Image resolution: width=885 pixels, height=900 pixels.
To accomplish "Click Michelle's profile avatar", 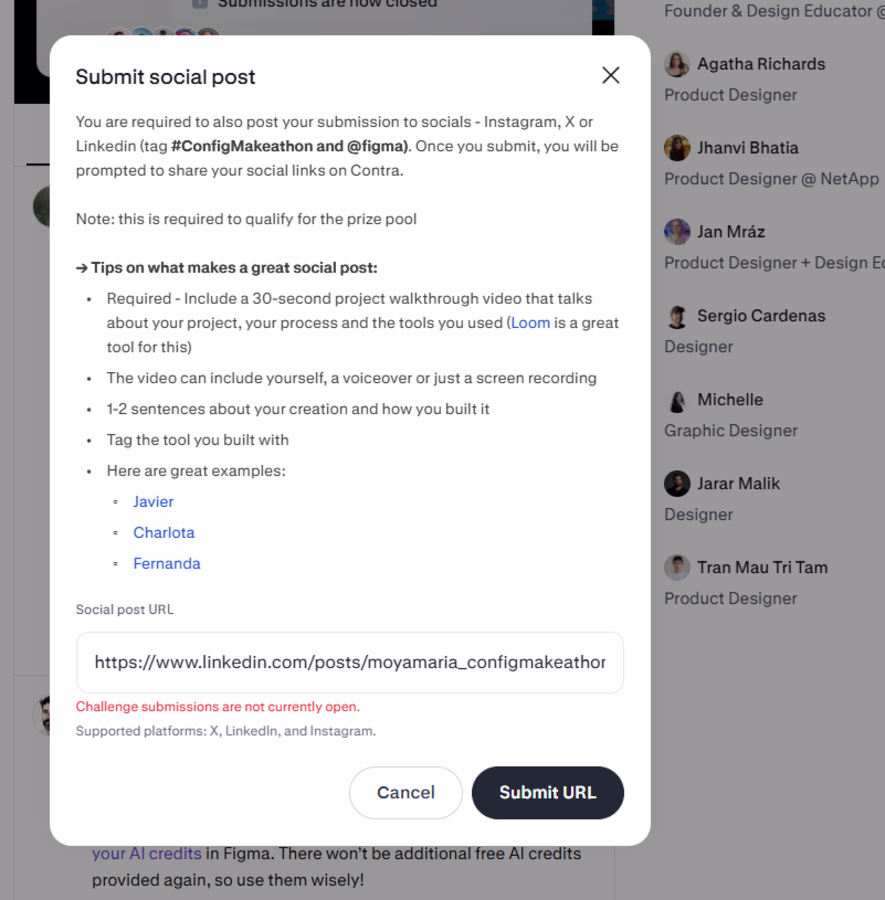I will point(677,399).
